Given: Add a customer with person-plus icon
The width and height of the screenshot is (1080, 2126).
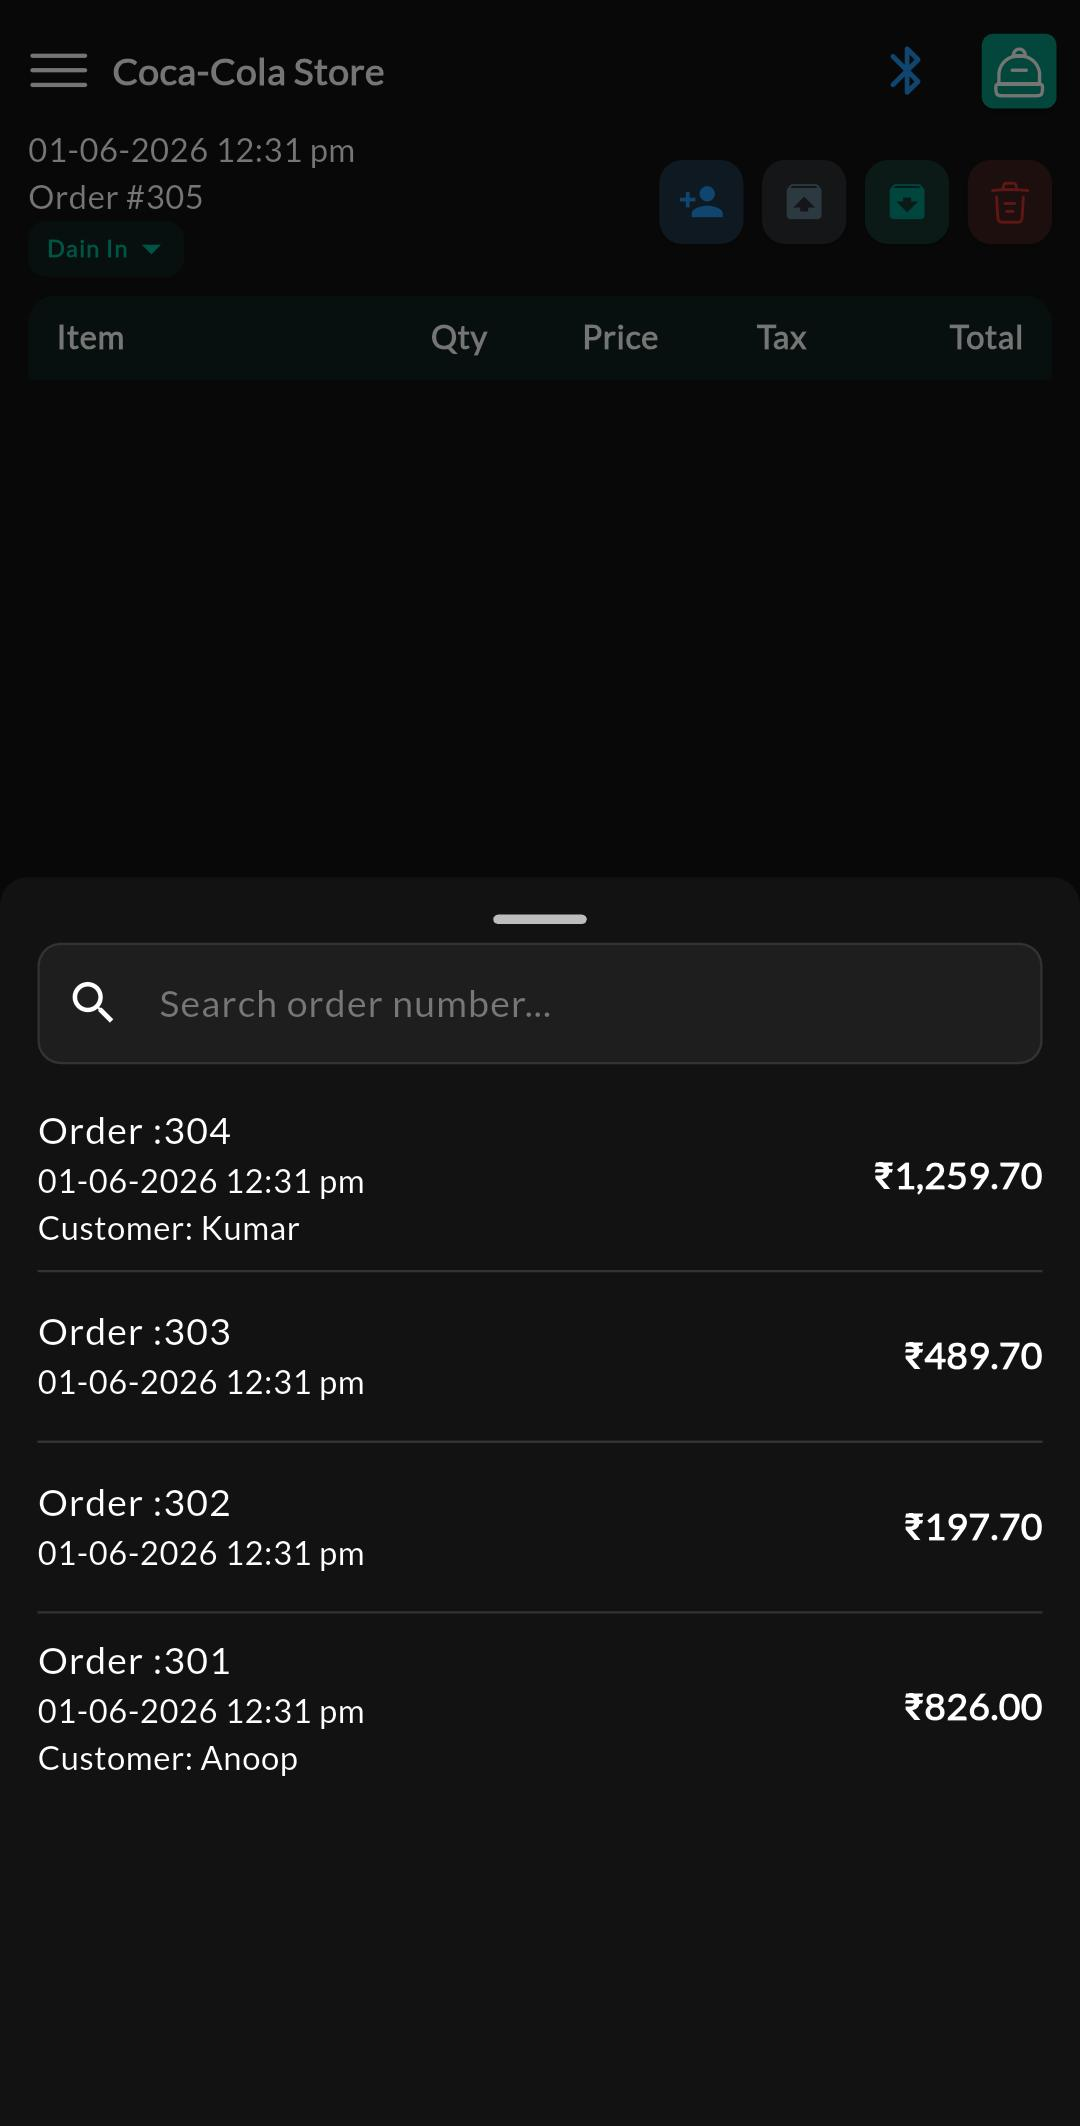Looking at the screenshot, I should click(x=701, y=202).
